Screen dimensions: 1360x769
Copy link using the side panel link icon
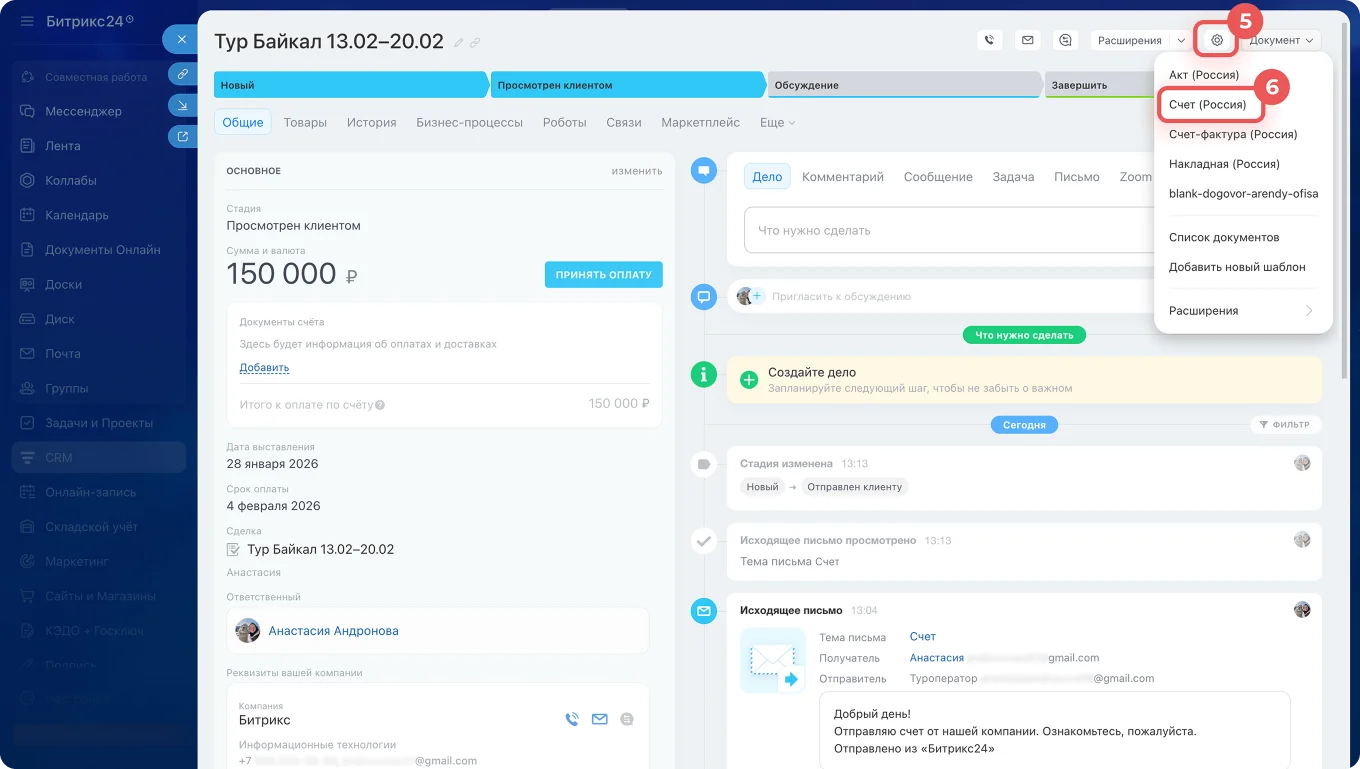183,74
